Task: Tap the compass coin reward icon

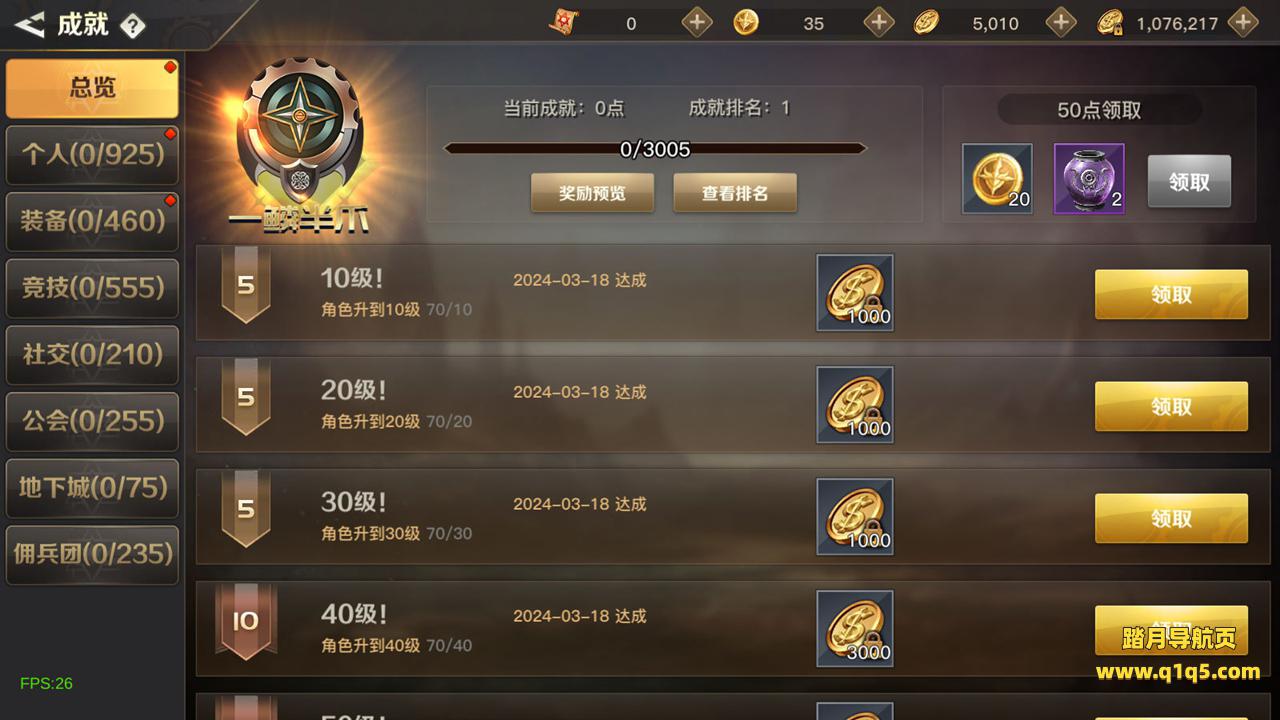Action: coord(997,179)
